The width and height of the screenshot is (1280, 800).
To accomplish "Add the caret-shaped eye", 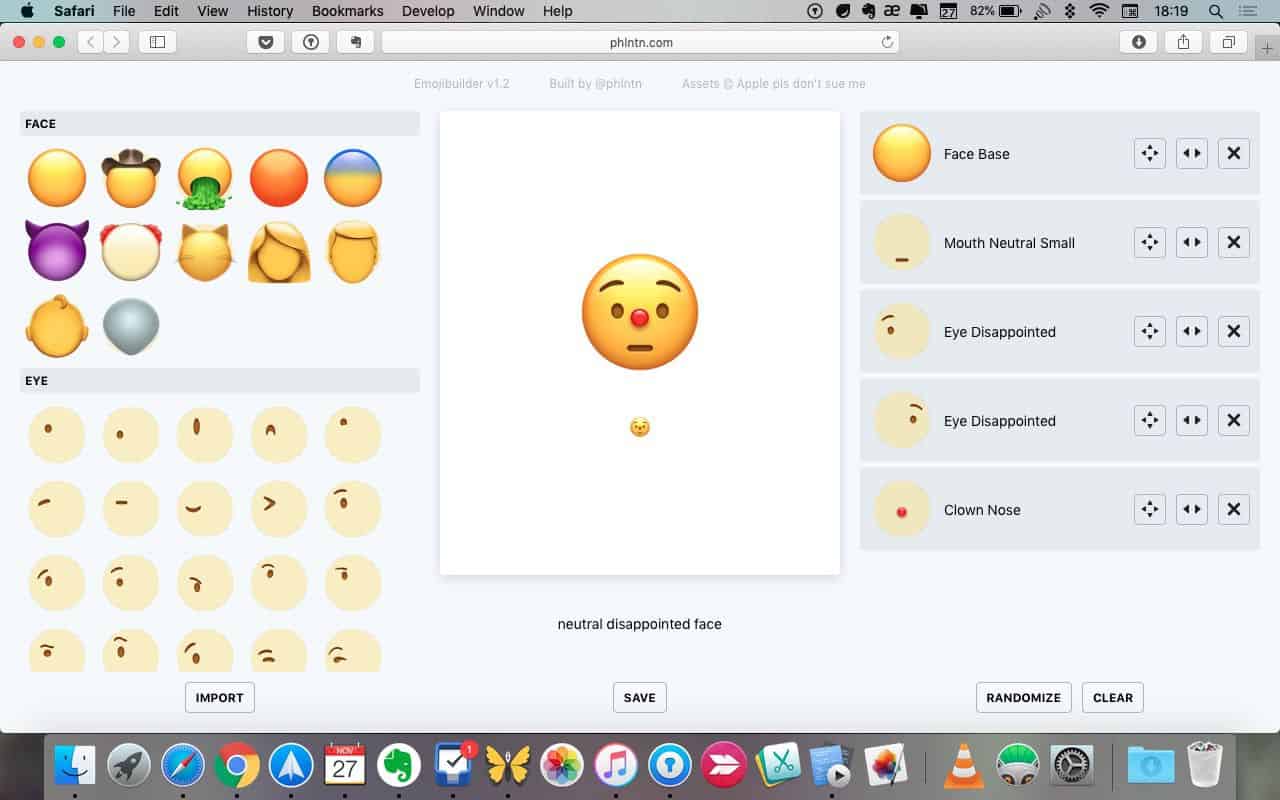I will point(279,435).
